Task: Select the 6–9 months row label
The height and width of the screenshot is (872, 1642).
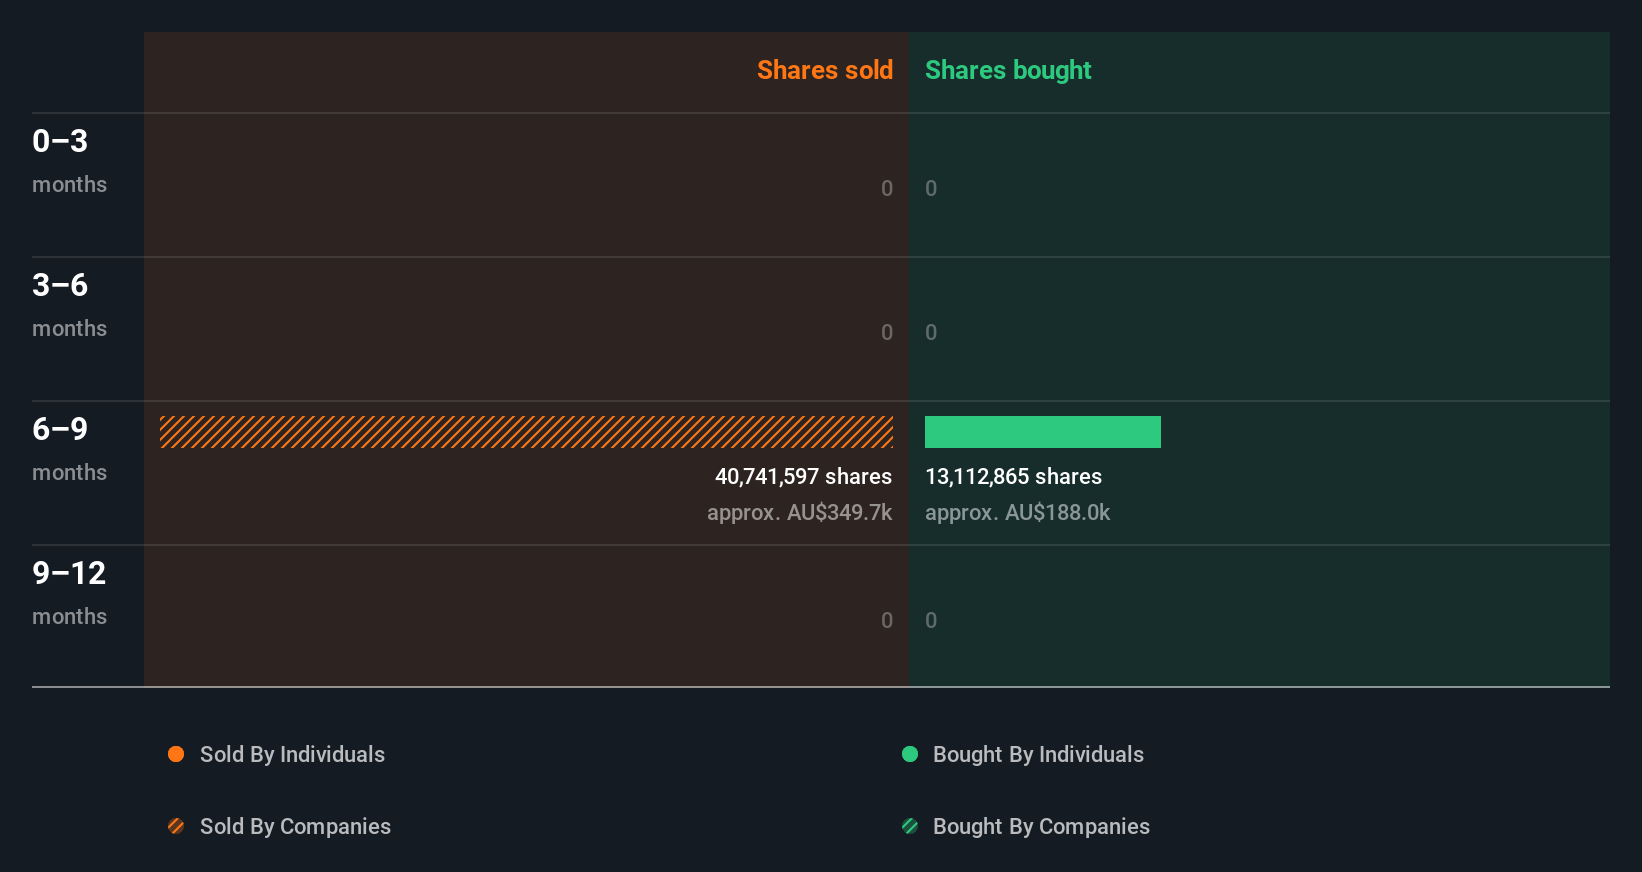Action: [x=69, y=448]
